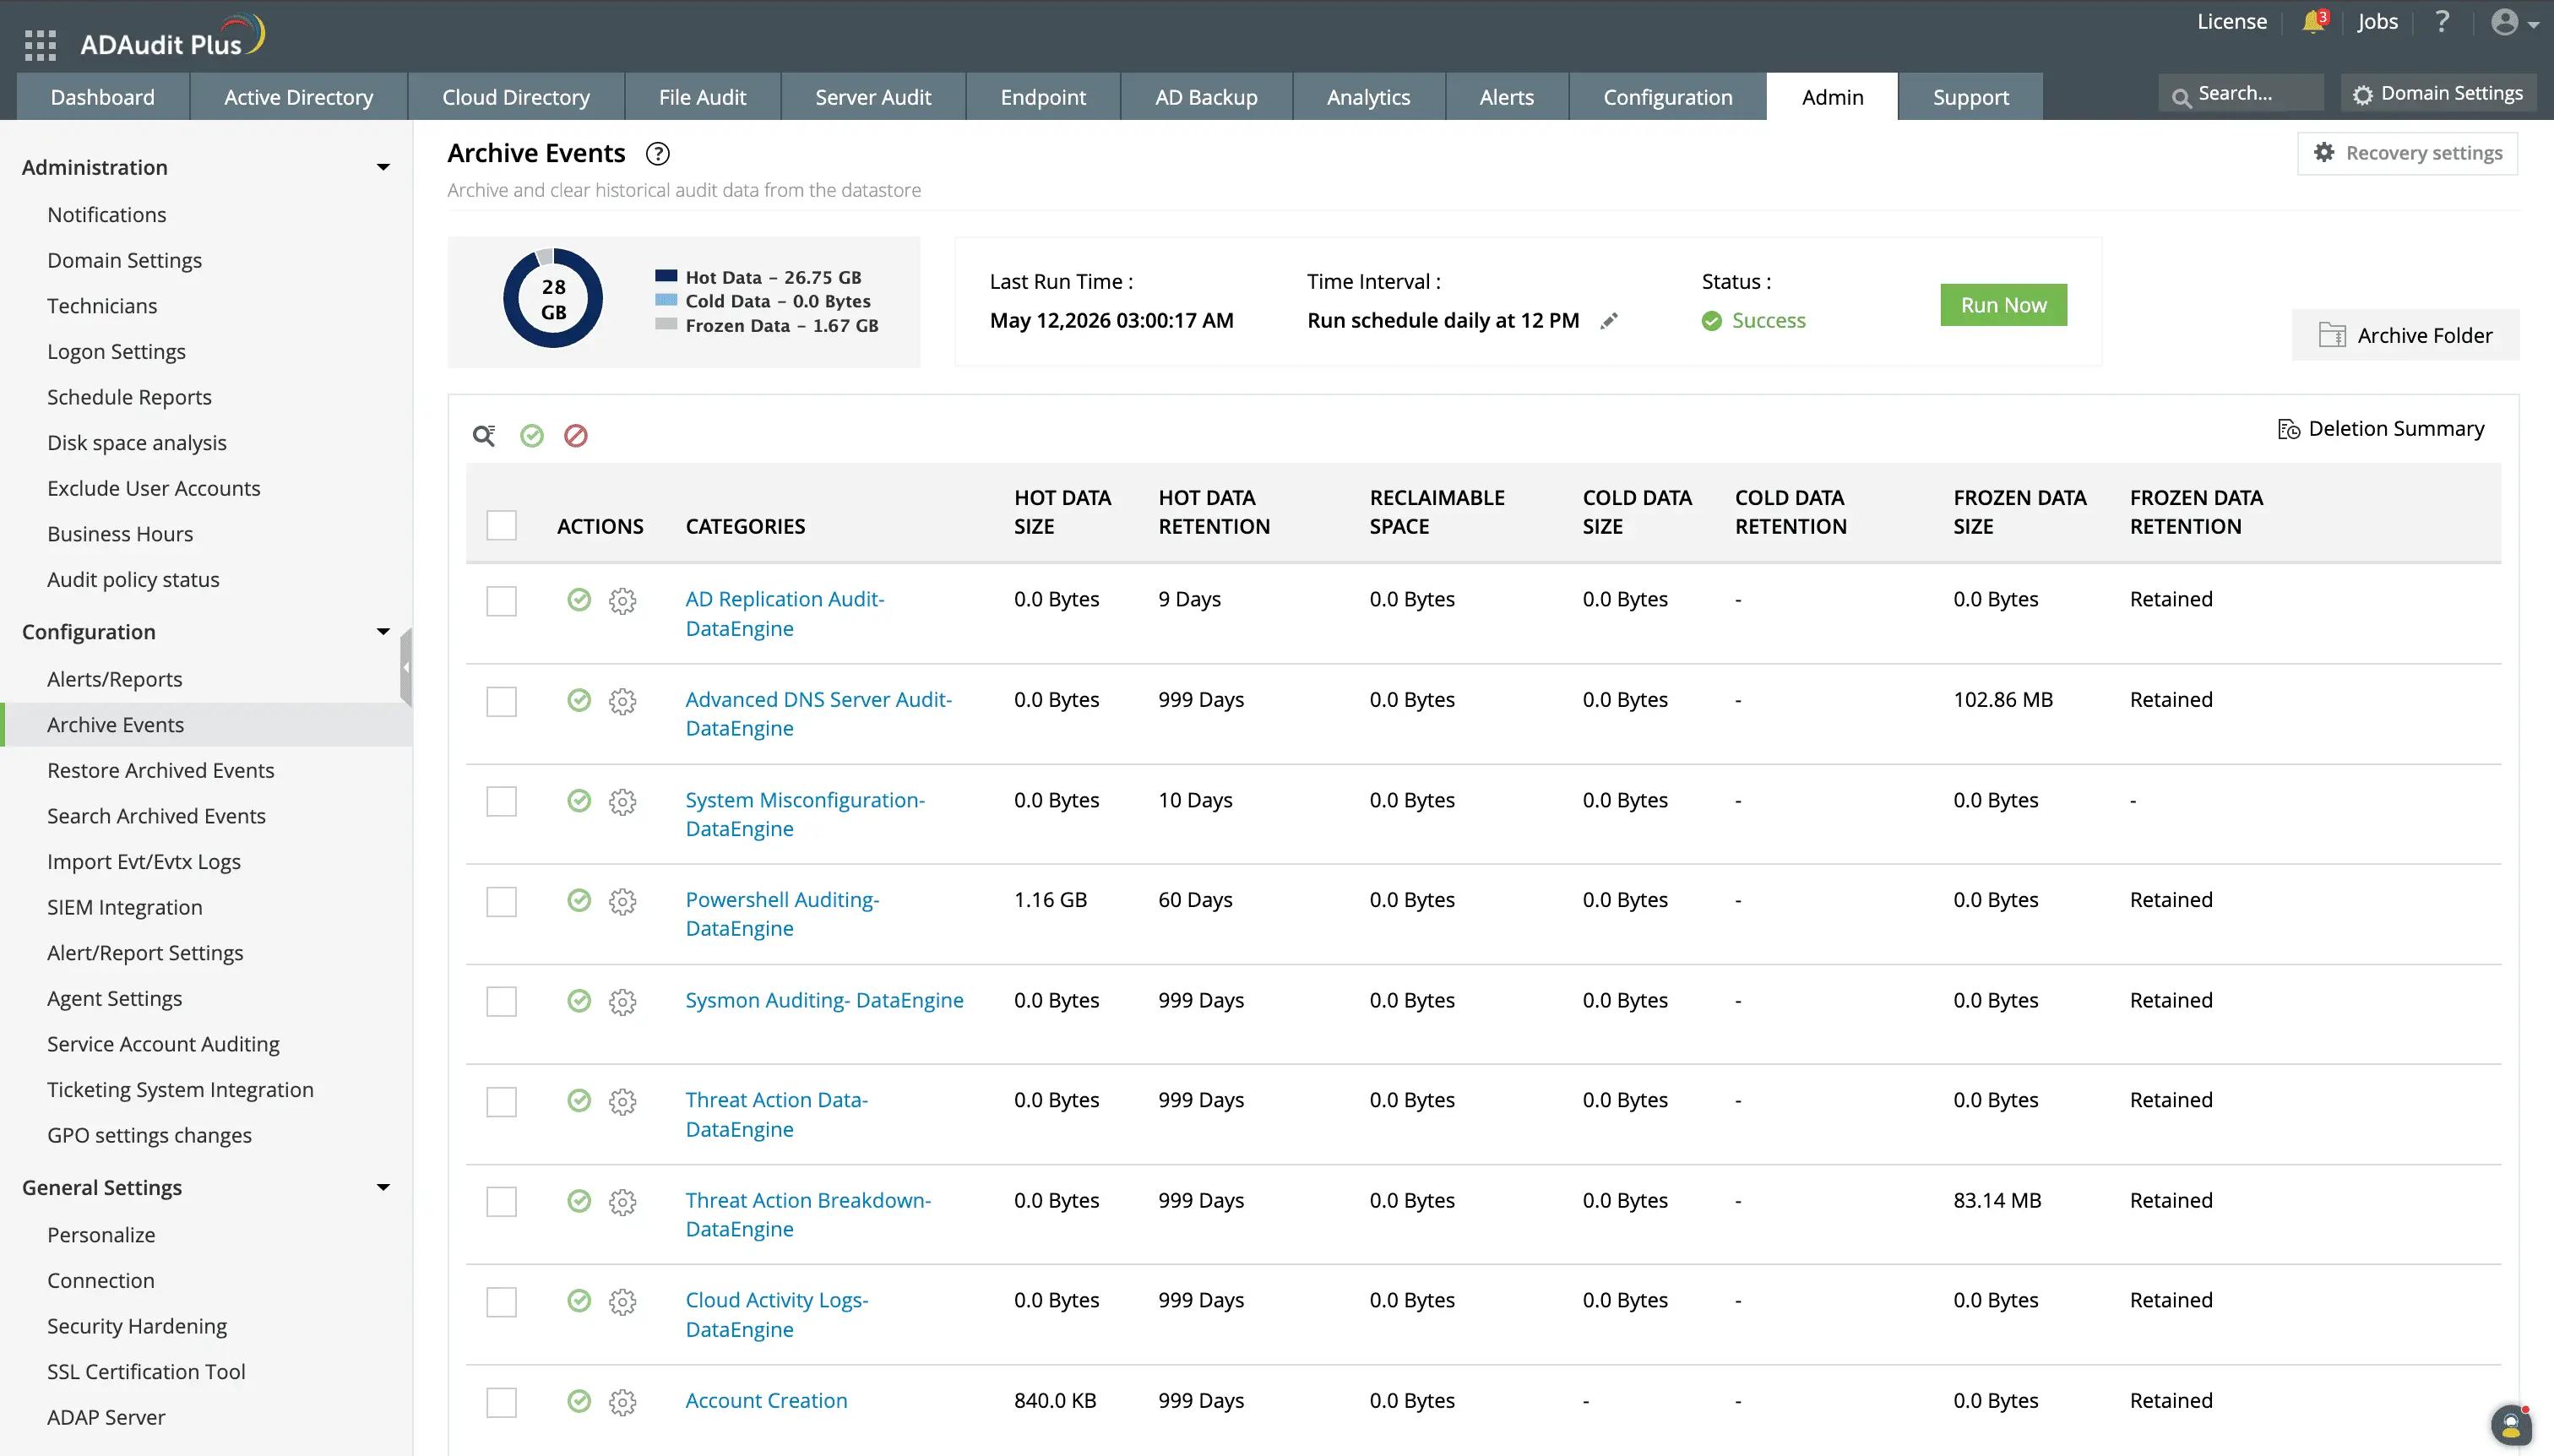
Task: Edit the time interval pencil icon
Action: [x=1609, y=321]
